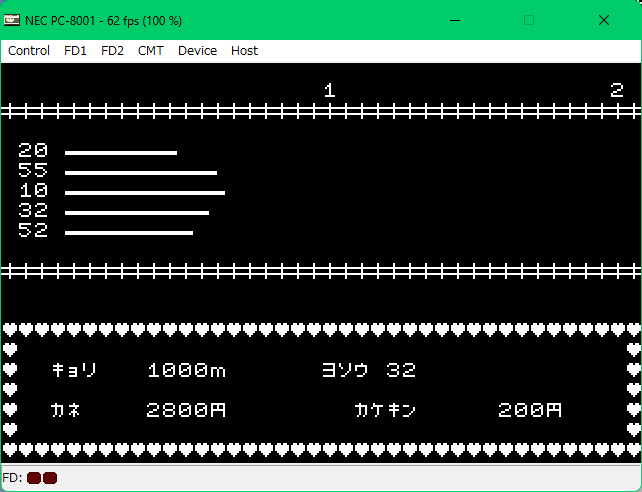Open the Device menu

[197, 51]
